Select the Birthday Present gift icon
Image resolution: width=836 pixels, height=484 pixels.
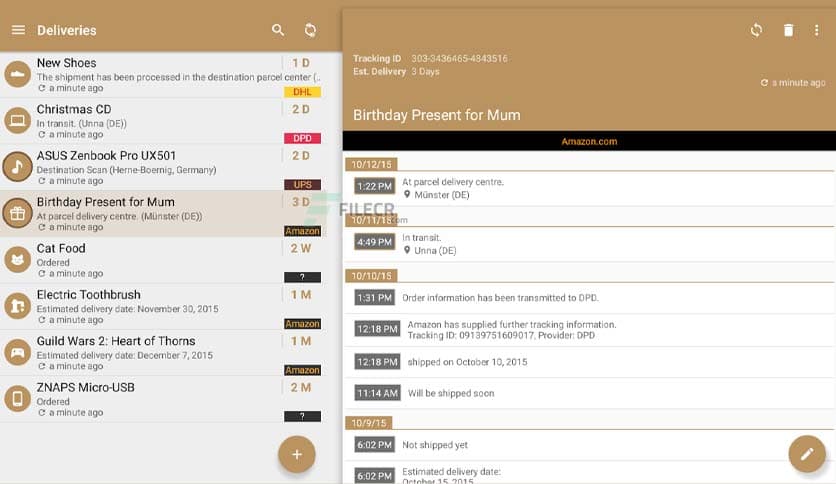18,213
